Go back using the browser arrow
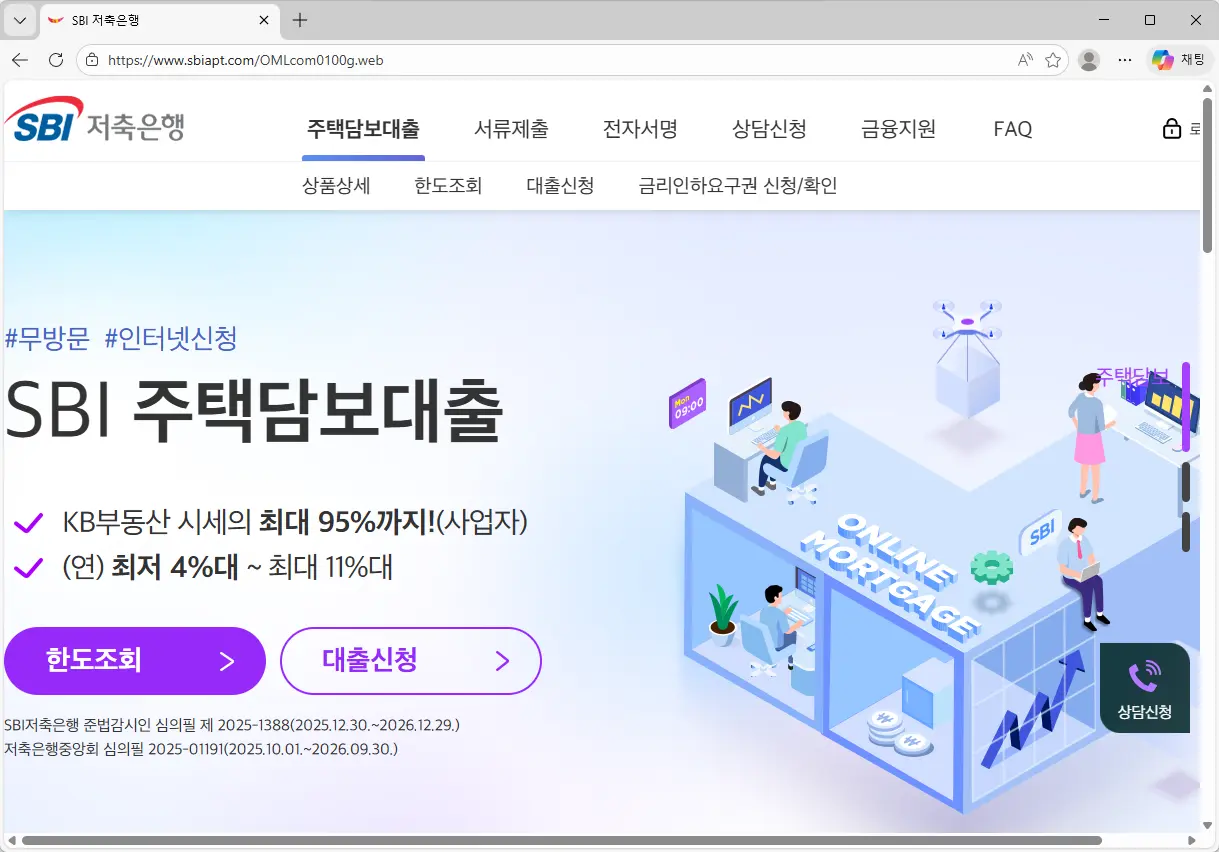Viewport: 1219px width, 852px height. click(20, 60)
